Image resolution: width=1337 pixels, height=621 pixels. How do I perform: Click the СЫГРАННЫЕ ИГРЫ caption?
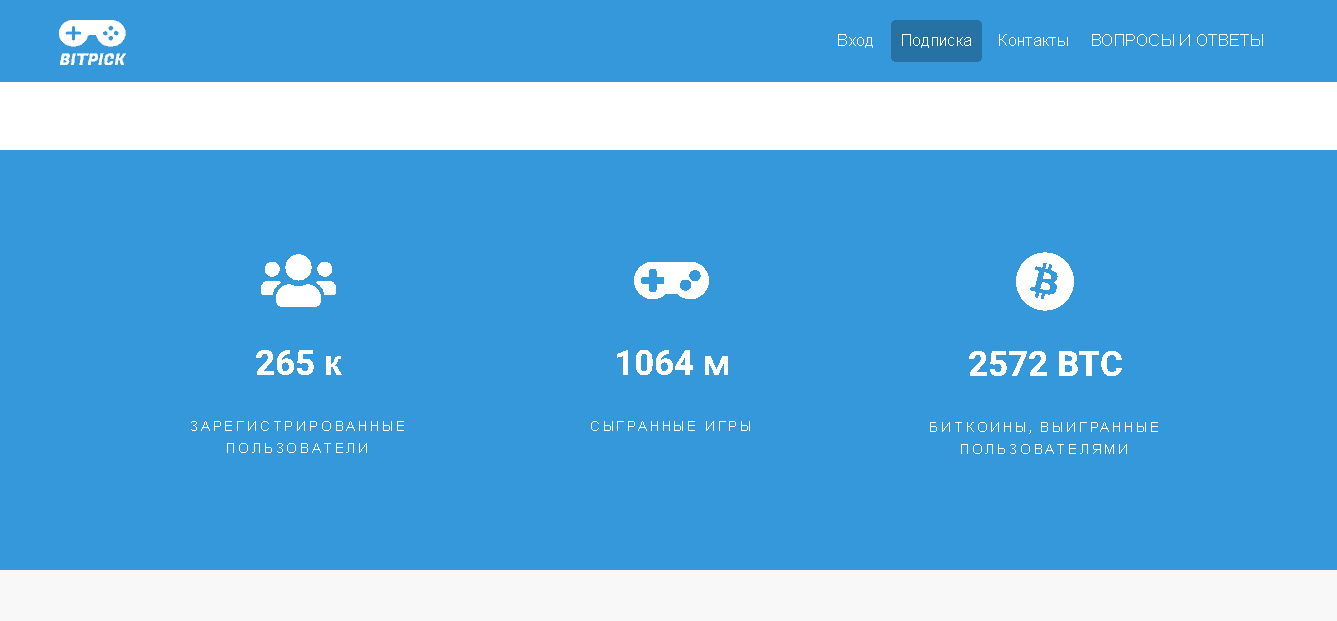pyautogui.click(x=671, y=426)
